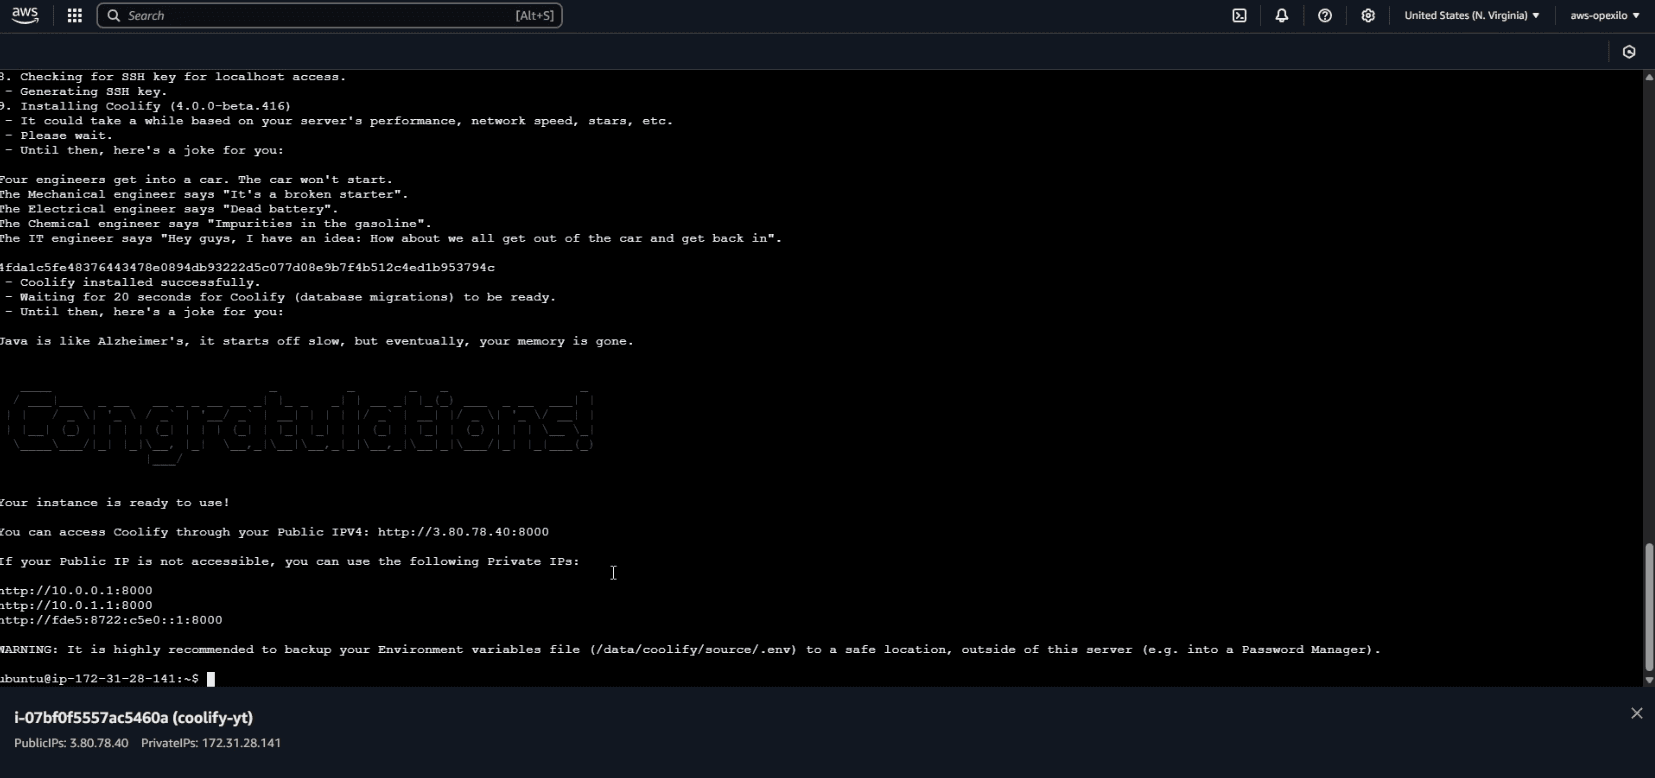Click the PublicIPs: 3.80.78.40 text

tap(71, 743)
